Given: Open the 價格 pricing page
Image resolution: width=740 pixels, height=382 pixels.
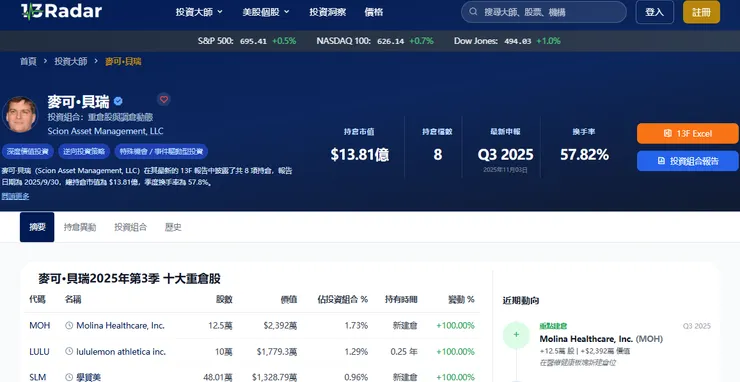Looking at the screenshot, I should click(x=374, y=12).
